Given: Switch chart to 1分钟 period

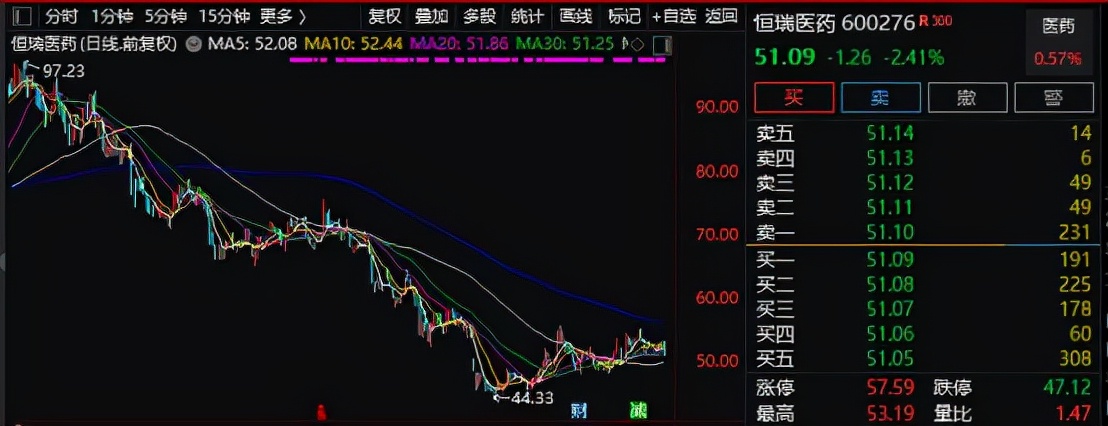Looking at the screenshot, I should tap(112, 16).
